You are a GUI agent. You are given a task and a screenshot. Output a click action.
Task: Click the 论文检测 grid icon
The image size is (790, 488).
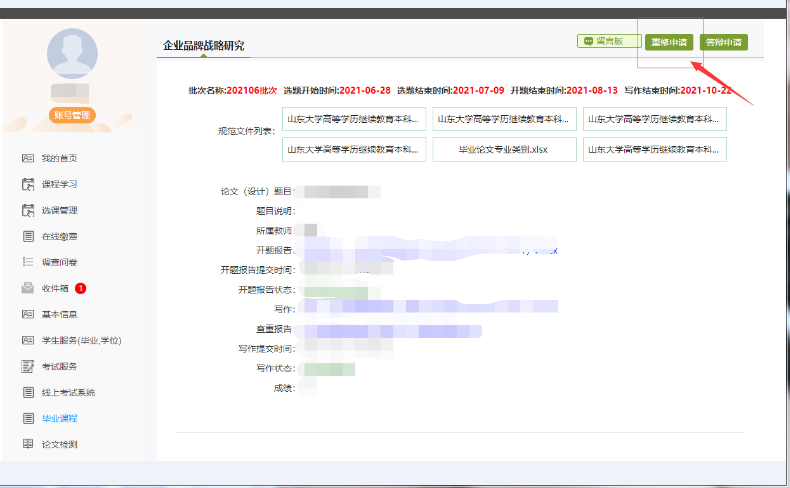click(x=28, y=444)
